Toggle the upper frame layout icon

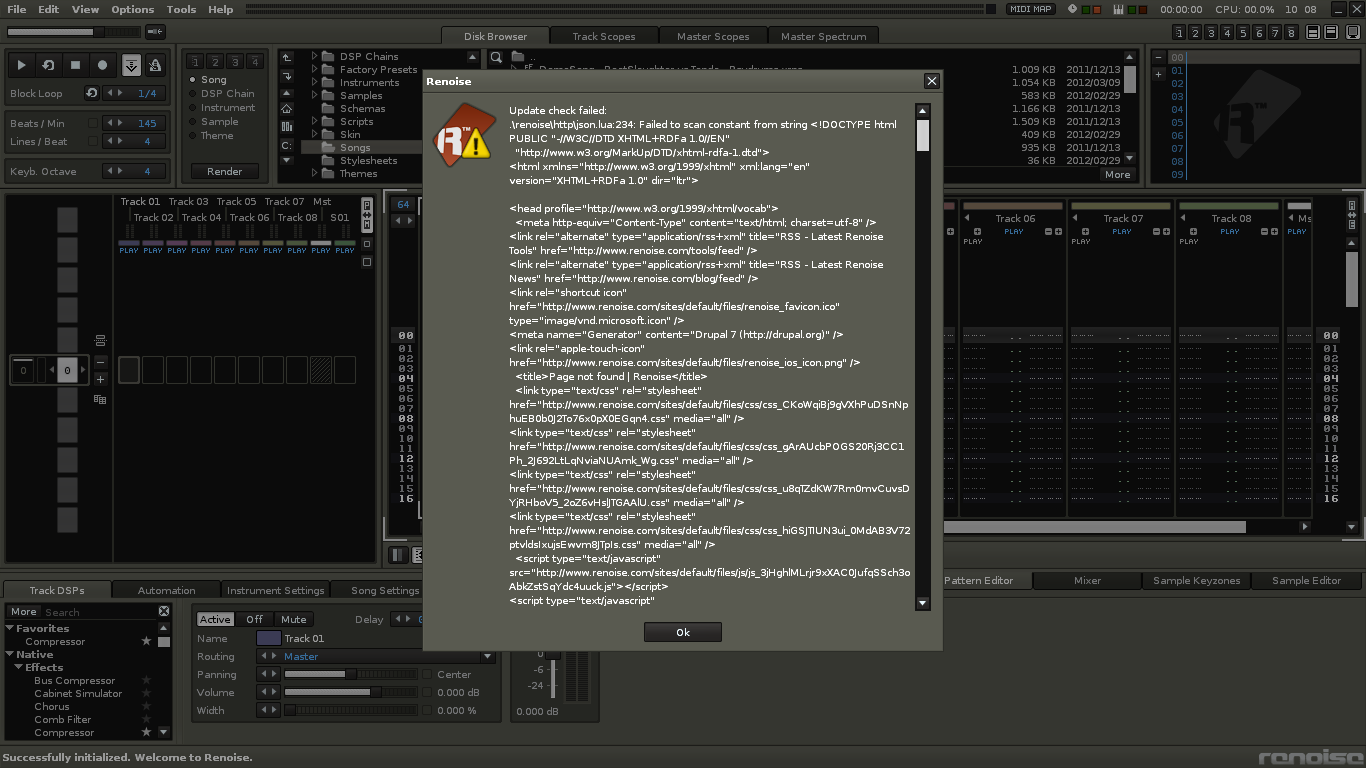[1313, 33]
